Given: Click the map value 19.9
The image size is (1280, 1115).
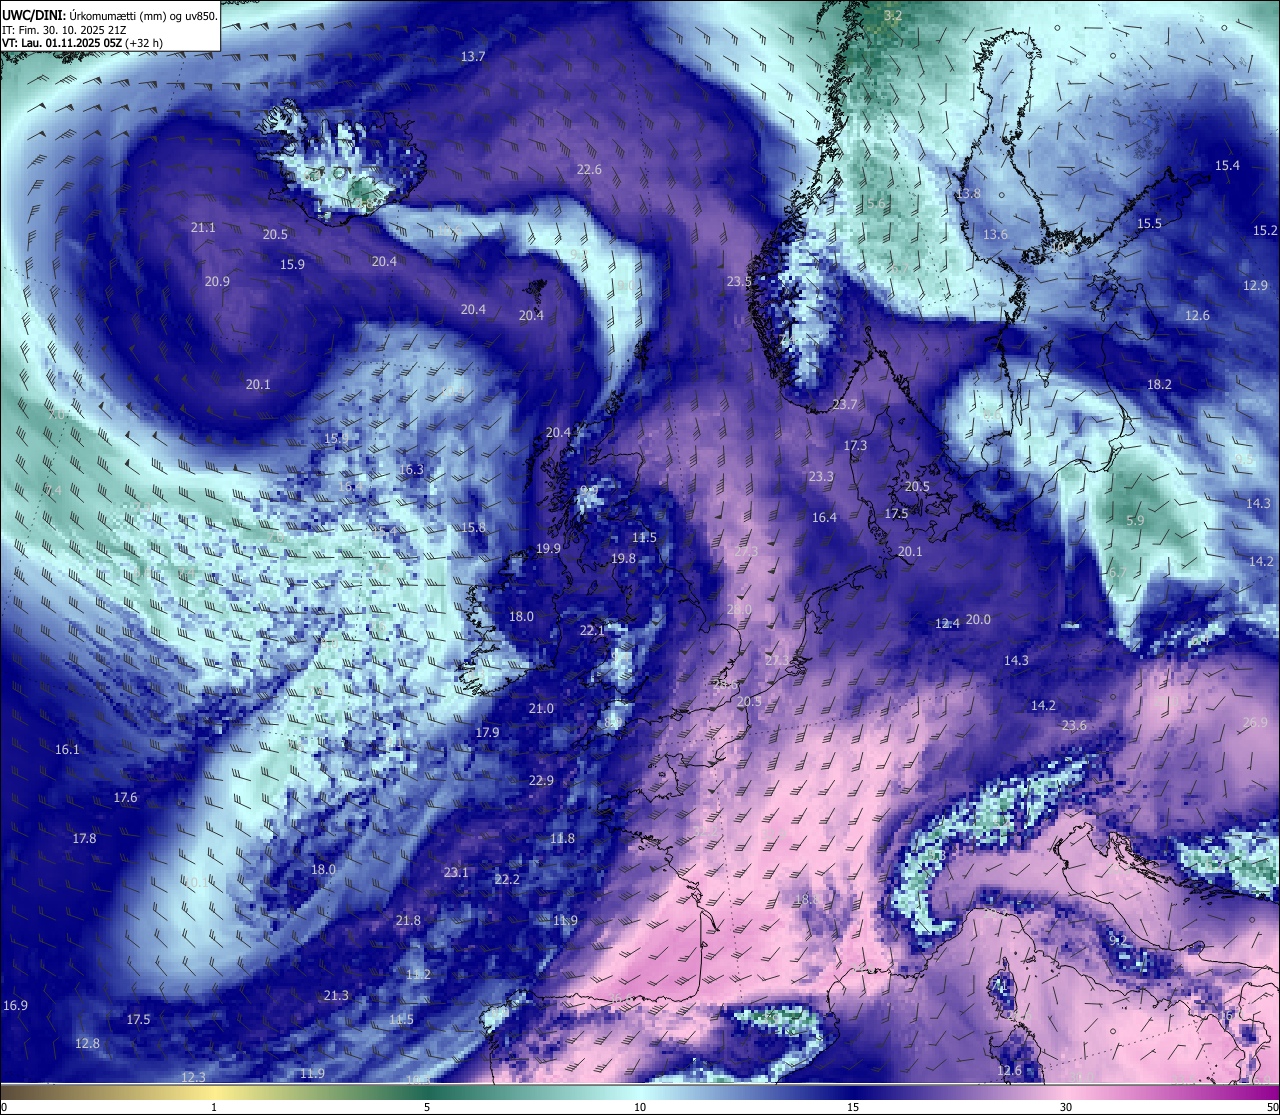Looking at the screenshot, I should pyautogui.click(x=548, y=549).
